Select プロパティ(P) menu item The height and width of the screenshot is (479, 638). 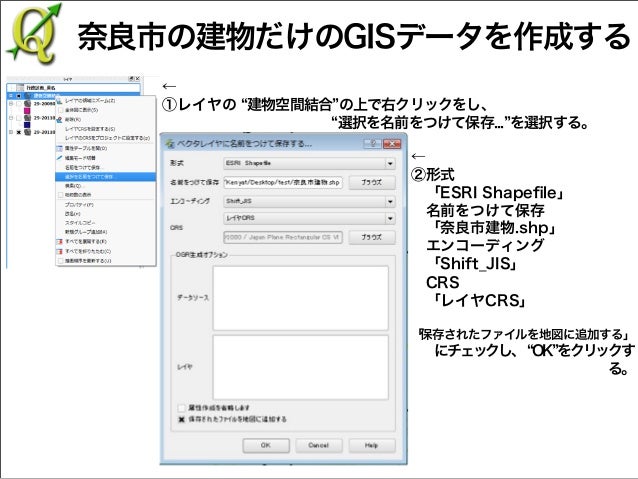106,205
